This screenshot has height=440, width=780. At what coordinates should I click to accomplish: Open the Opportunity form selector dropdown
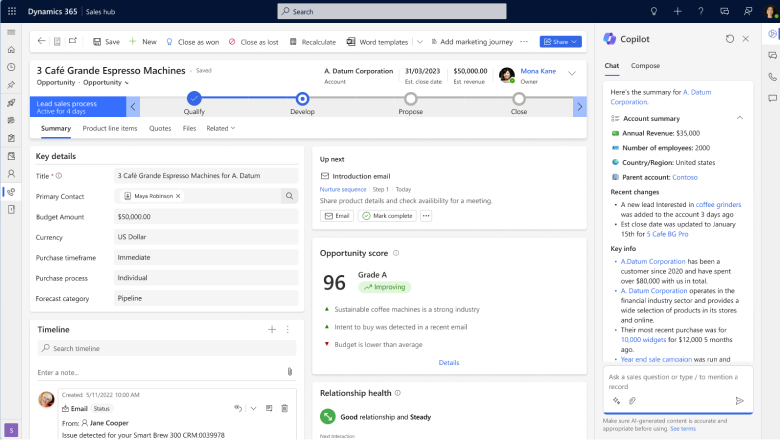(x=105, y=83)
